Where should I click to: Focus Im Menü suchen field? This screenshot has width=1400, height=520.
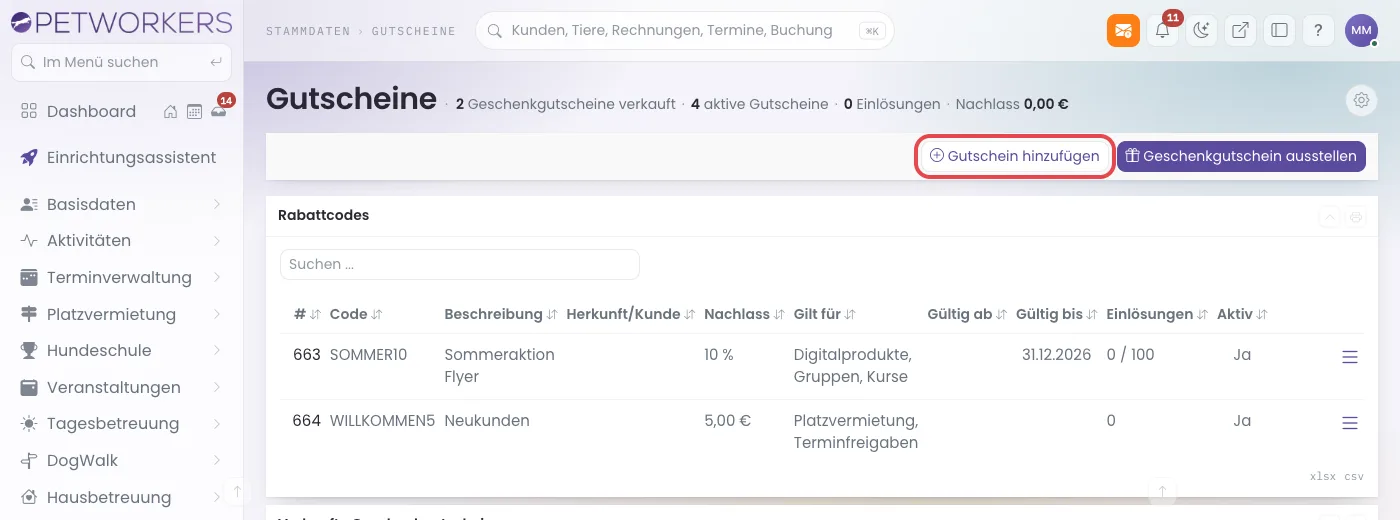[x=121, y=62]
